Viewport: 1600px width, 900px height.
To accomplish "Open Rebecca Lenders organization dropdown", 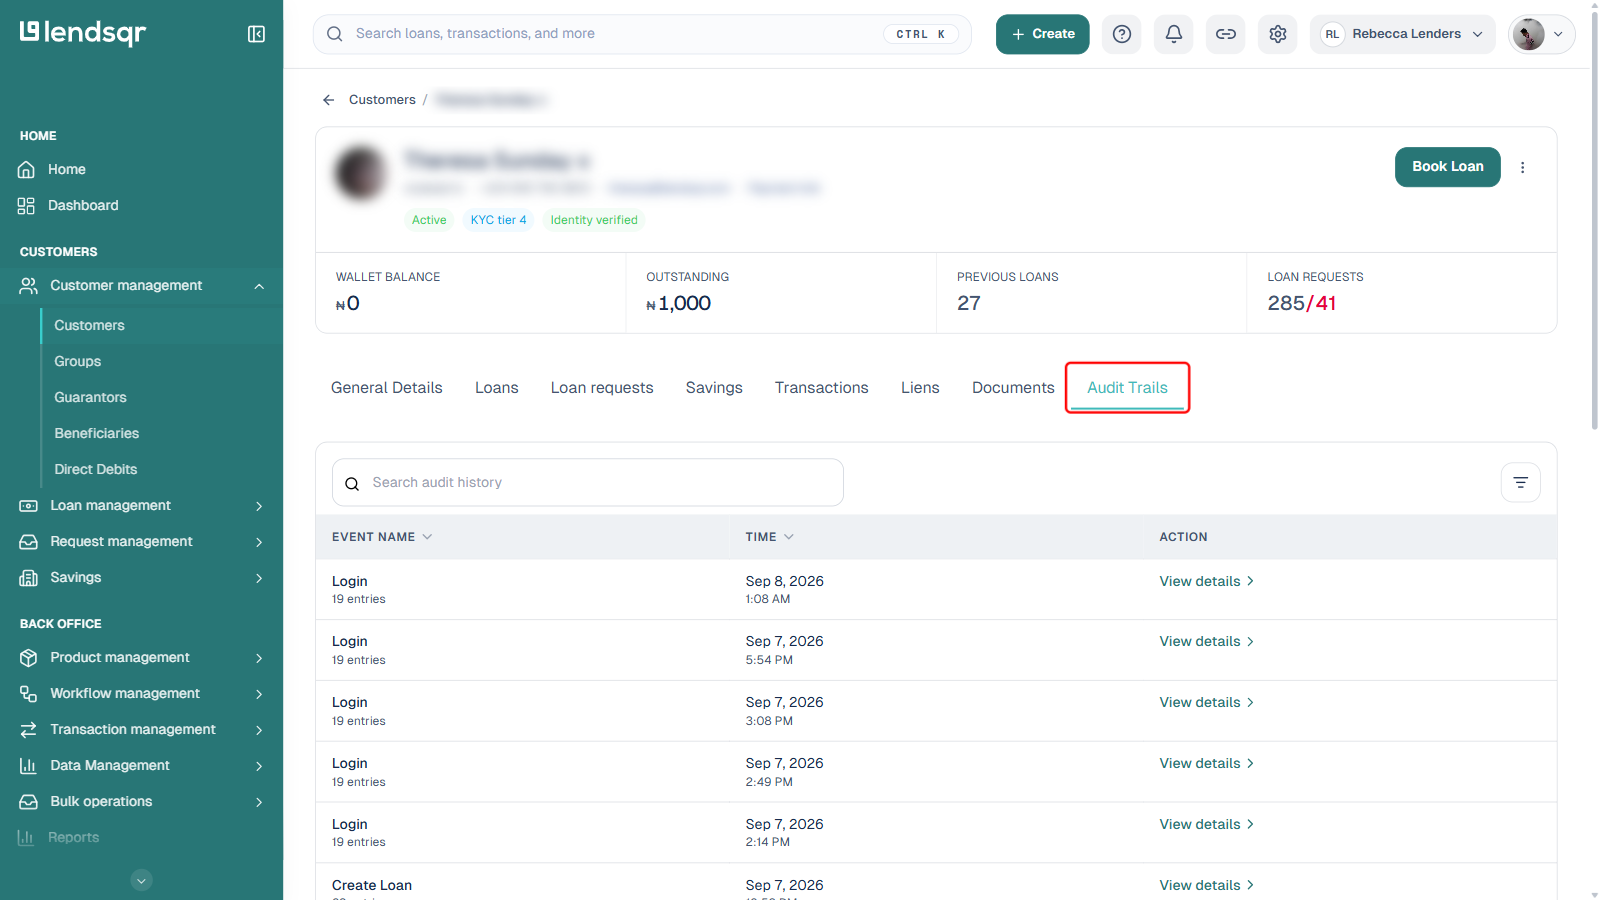I will click(1403, 34).
